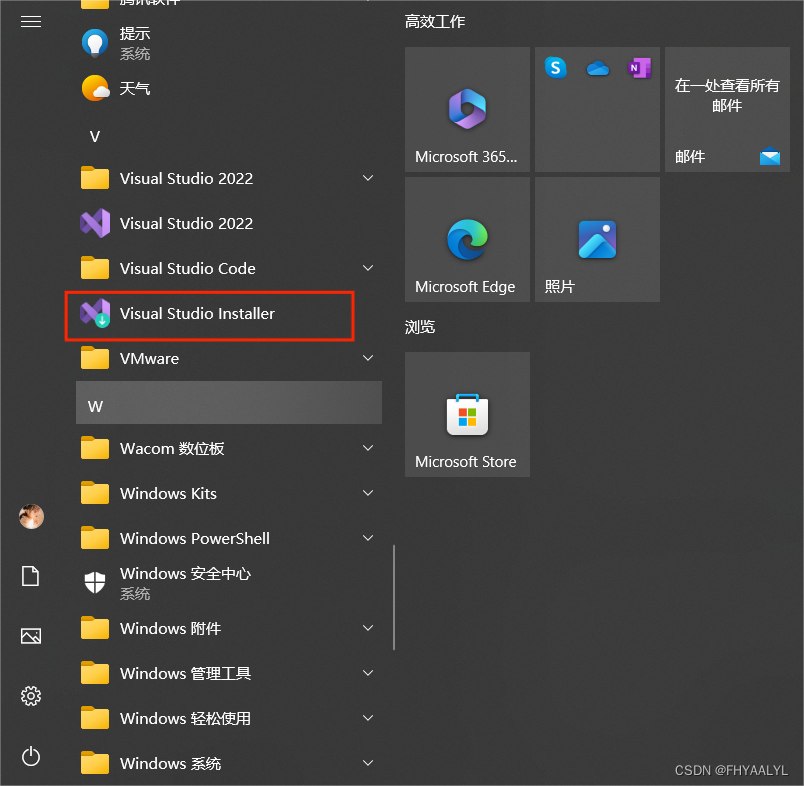Launch OneNote from the tile group
This screenshot has width=804, height=786.
point(639,68)
